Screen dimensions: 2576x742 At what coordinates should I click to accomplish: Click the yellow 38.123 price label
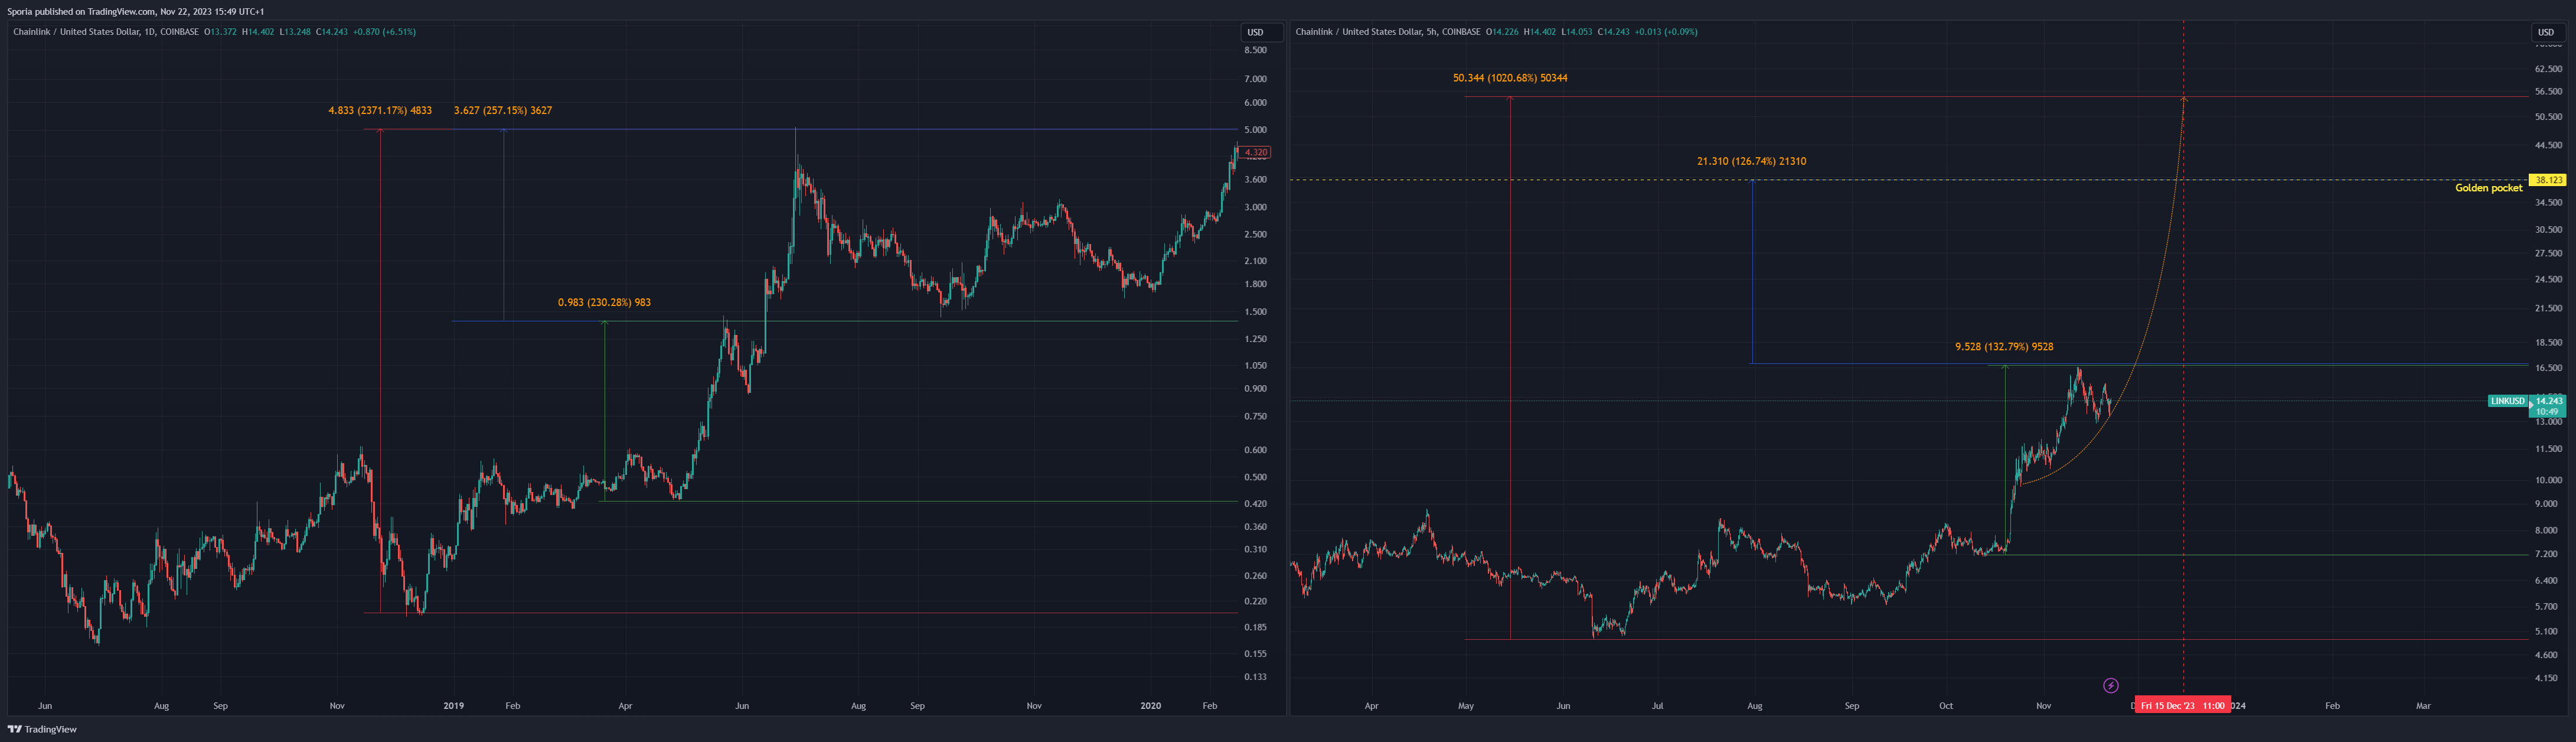(2548, 180)
